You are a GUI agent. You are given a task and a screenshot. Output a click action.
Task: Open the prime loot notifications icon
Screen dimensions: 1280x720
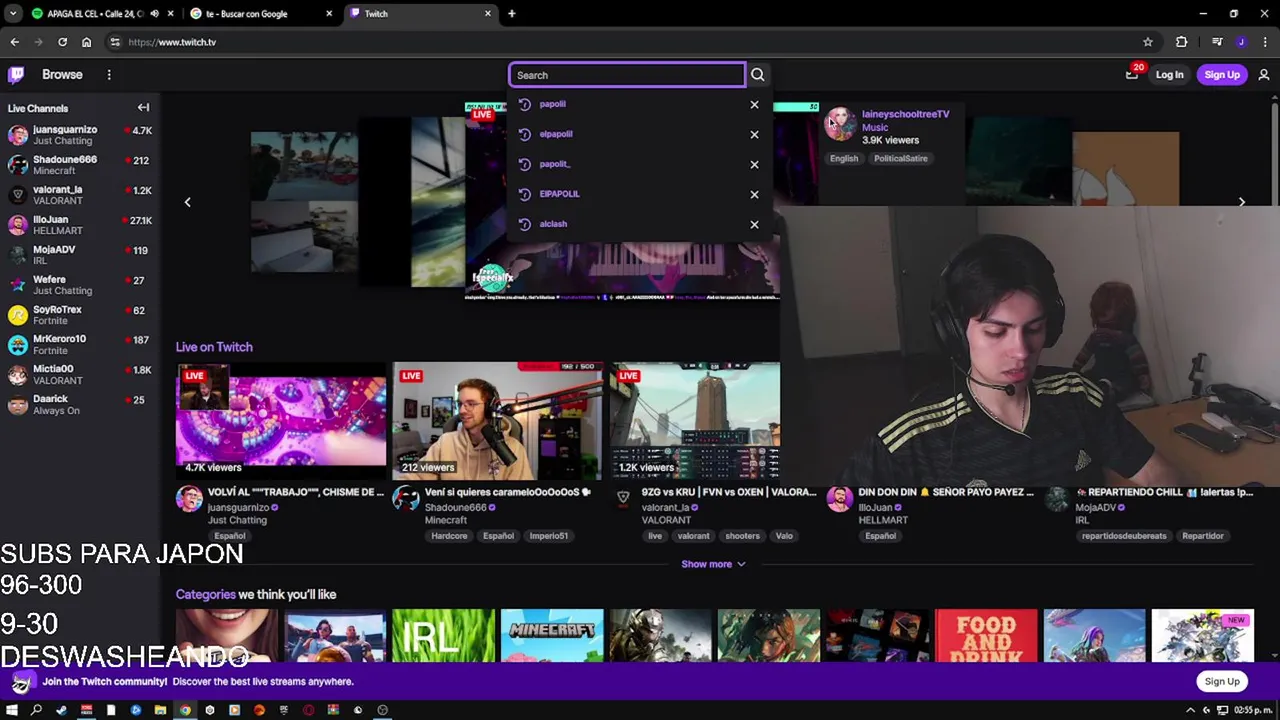[1132, 74]
